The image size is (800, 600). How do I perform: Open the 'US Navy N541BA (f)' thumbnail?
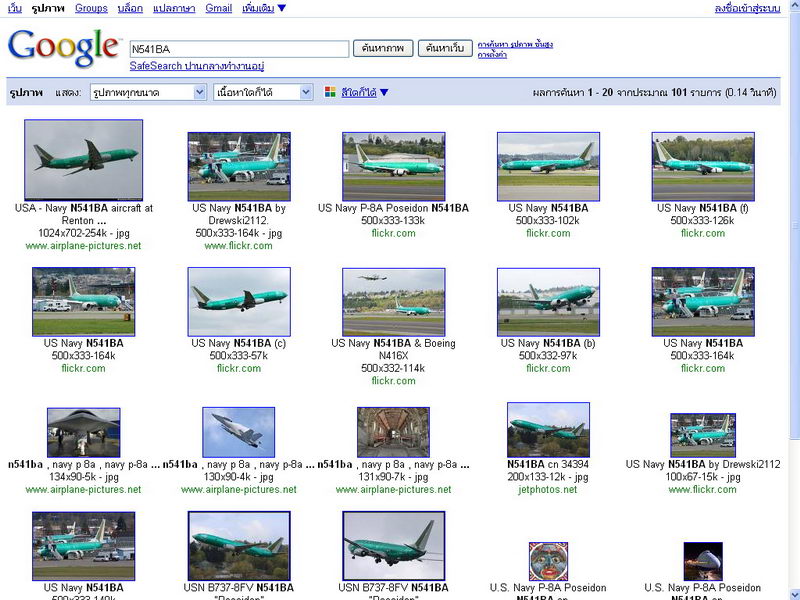(703, 166)
